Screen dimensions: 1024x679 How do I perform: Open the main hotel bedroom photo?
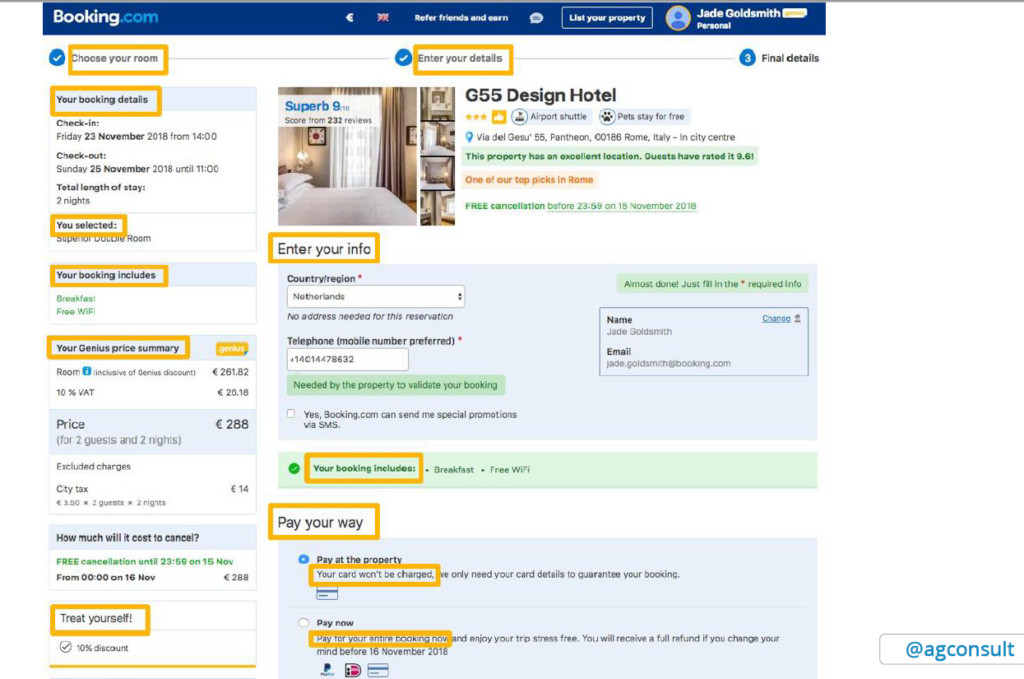tap(347, 157)
